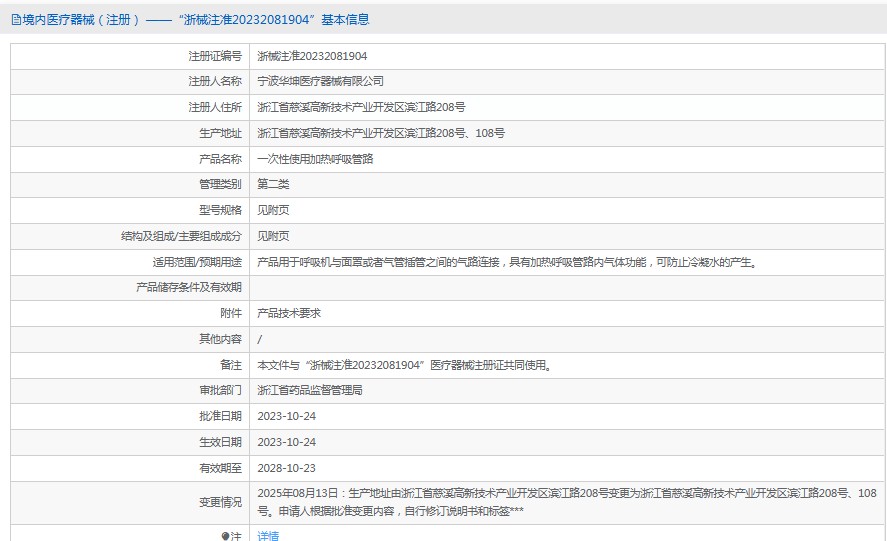
Task: Click the 备注 remark text
Action: point(404,365)
